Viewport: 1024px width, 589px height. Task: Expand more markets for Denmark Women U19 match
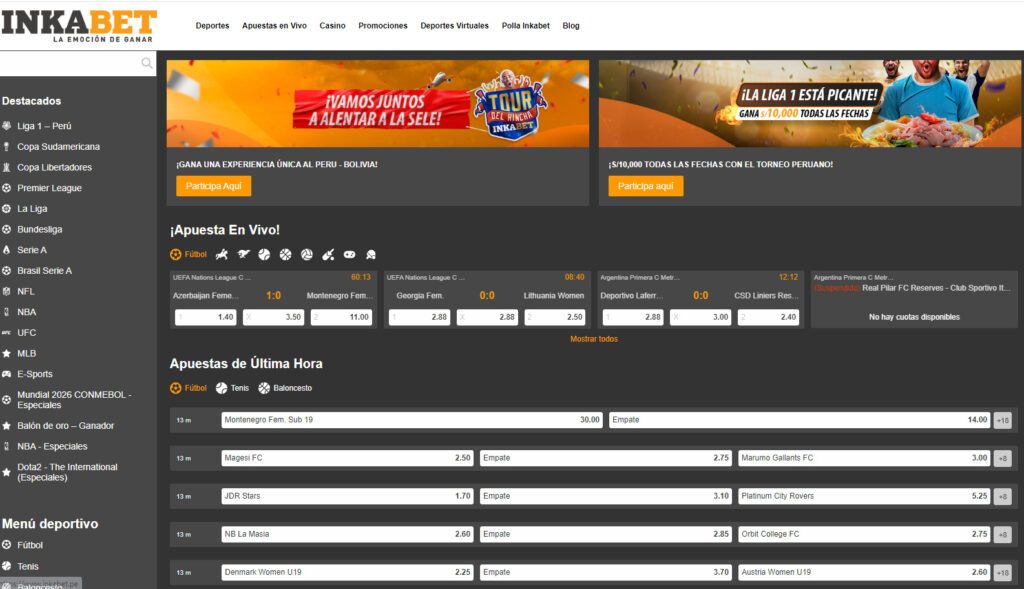click(1003, 573)
